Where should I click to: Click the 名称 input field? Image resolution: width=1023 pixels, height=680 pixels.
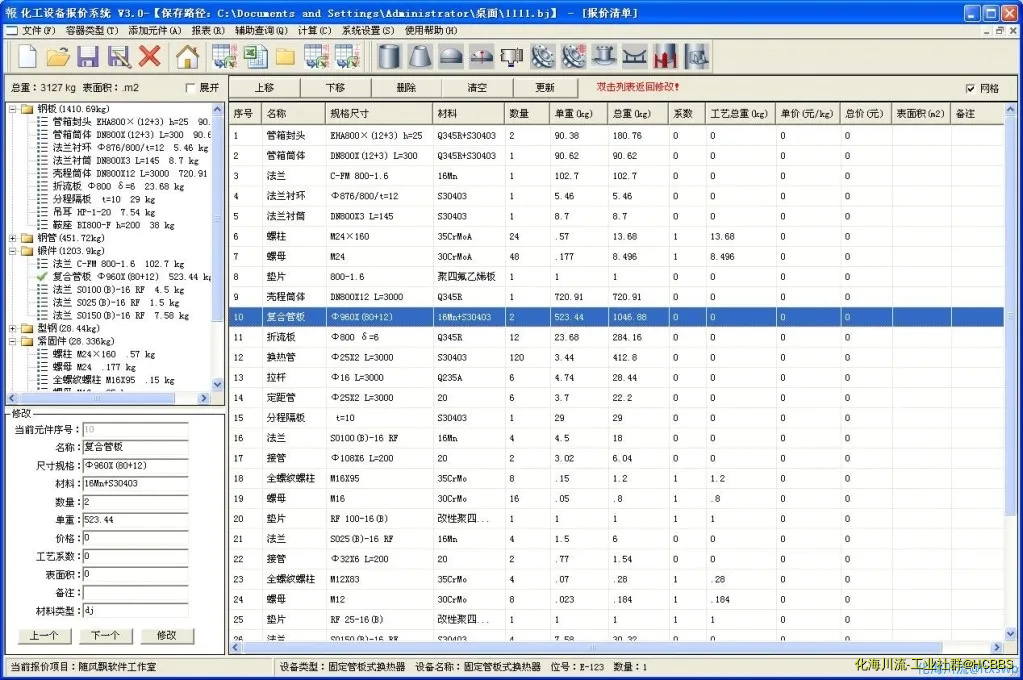pyautogui.click(x=136, y=448)
